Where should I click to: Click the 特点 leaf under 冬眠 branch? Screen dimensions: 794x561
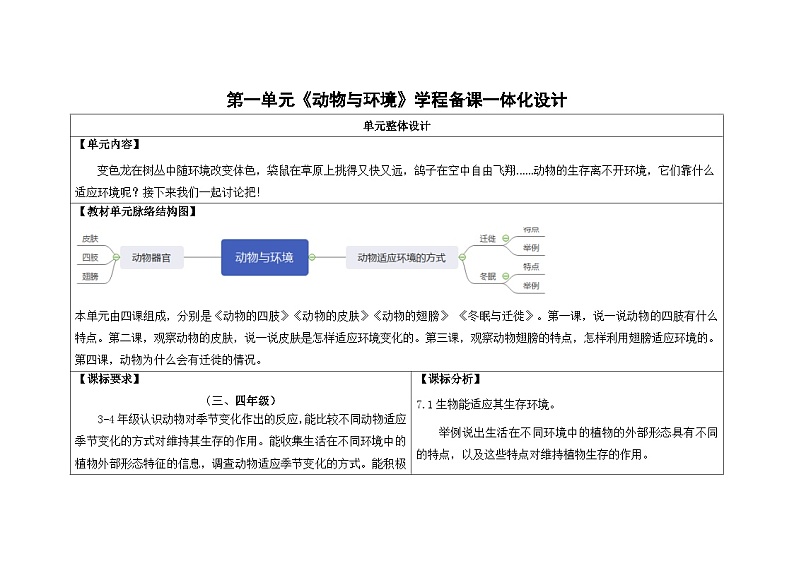click(531, 266)
